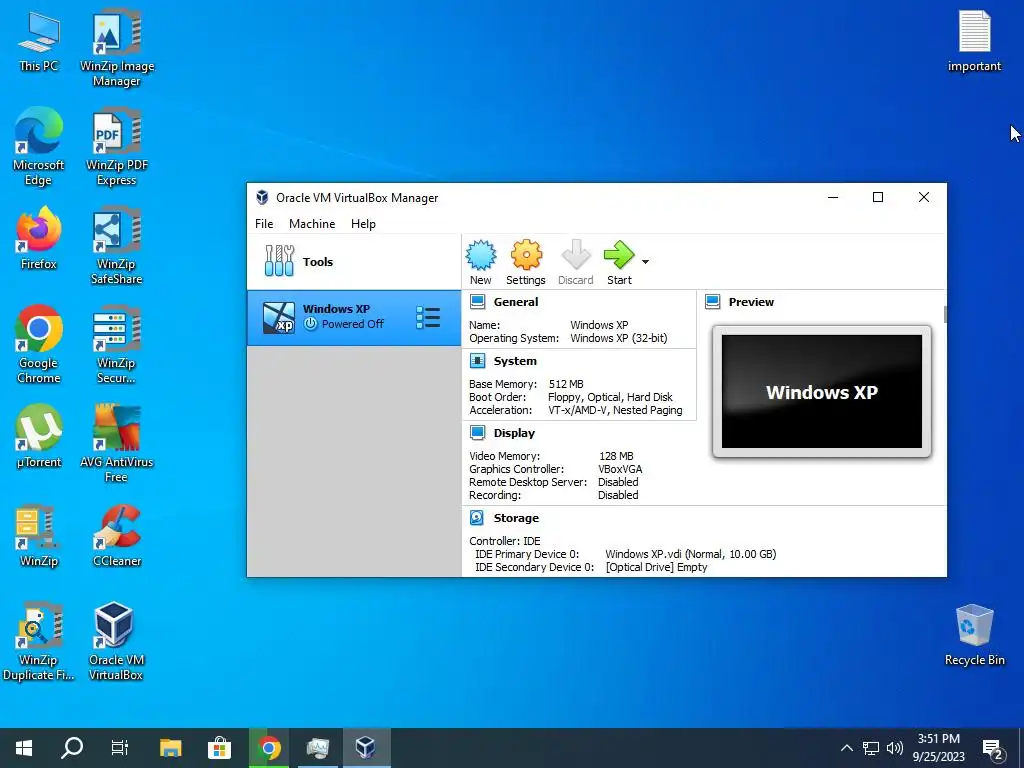The height and width of the screenshot is (768, 1024).
Task: Open the Windows Start menu
Action: [x=24, y=748]
